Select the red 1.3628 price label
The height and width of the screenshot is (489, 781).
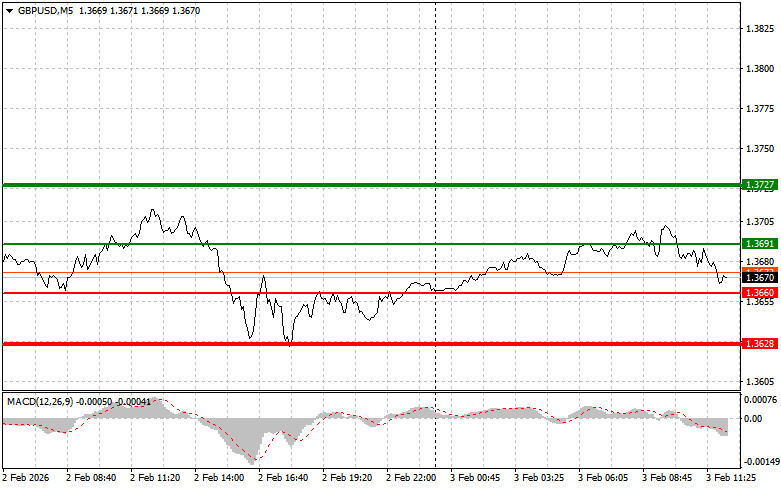click(x=760, y=344)
